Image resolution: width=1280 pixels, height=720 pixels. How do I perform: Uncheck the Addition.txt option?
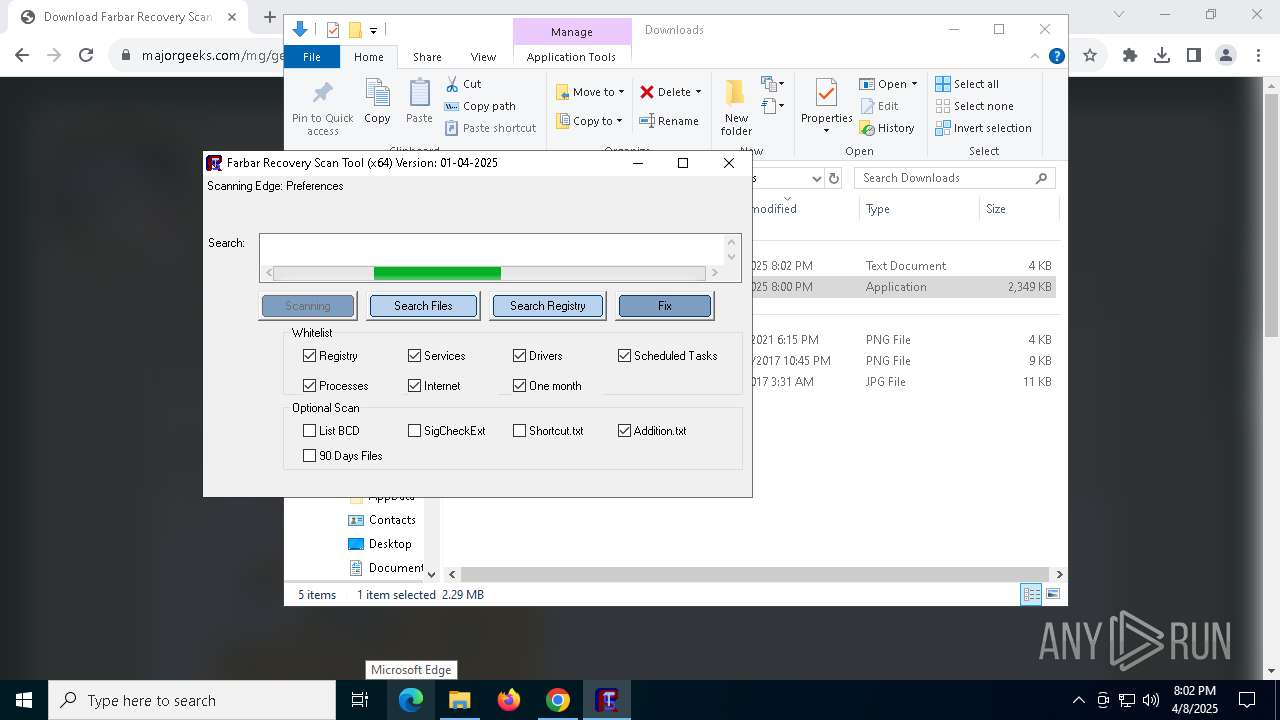(x=624, y=430)
